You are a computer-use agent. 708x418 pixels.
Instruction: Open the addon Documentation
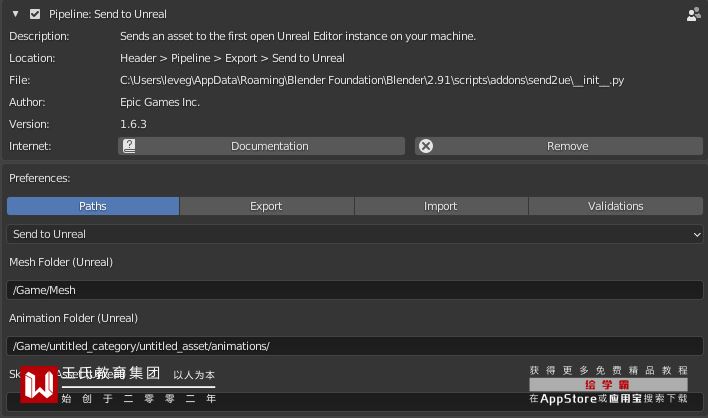pyautogui.click(x=261, y=146)
